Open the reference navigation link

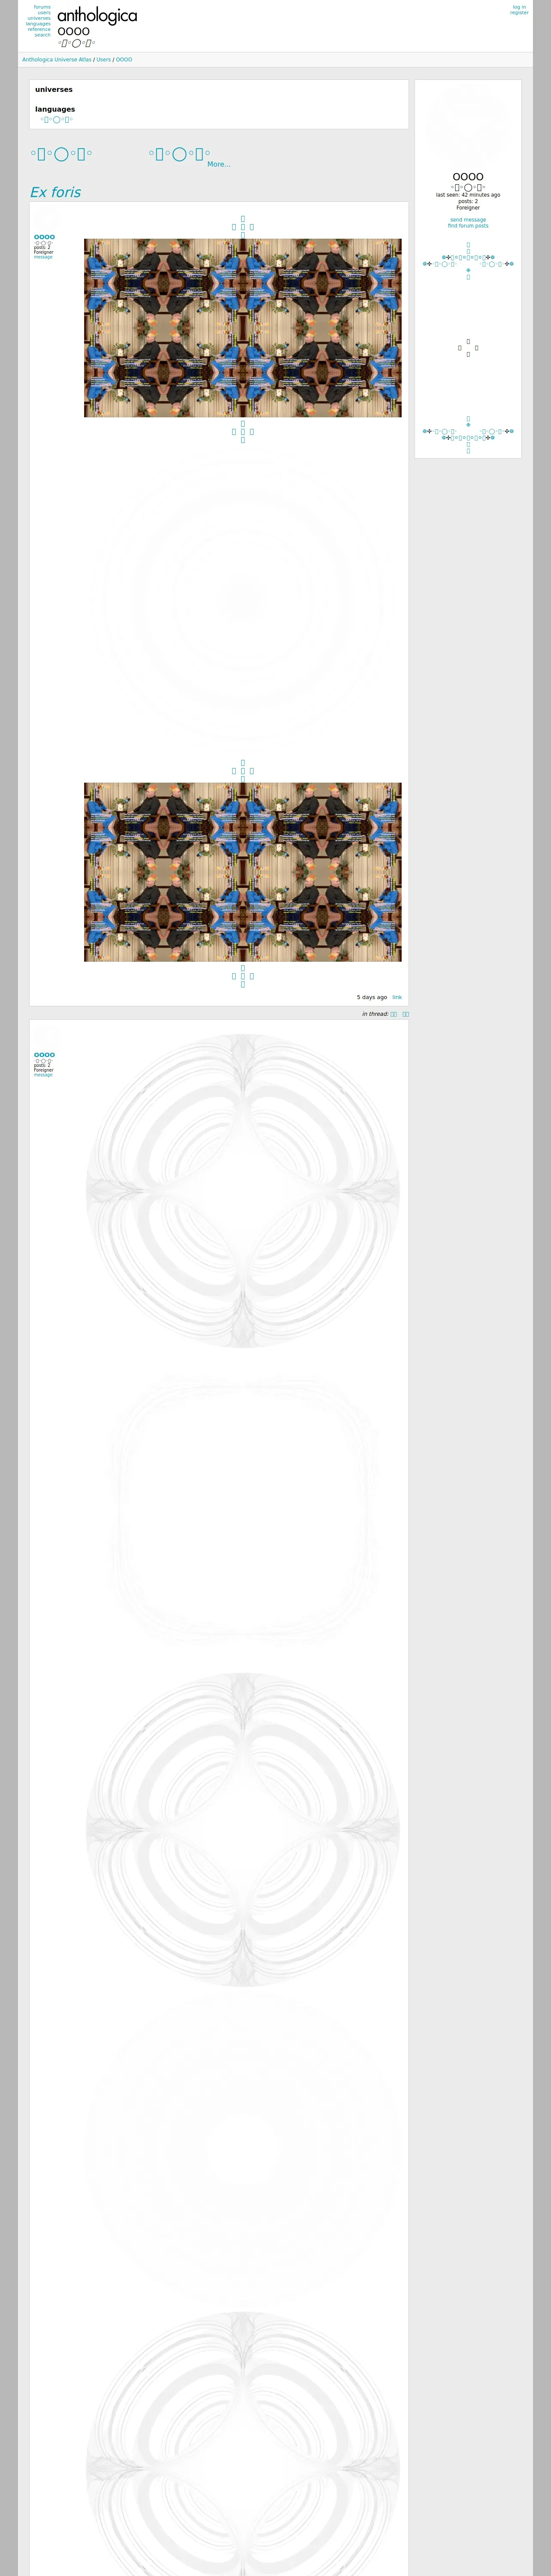(x=39, y=29)
